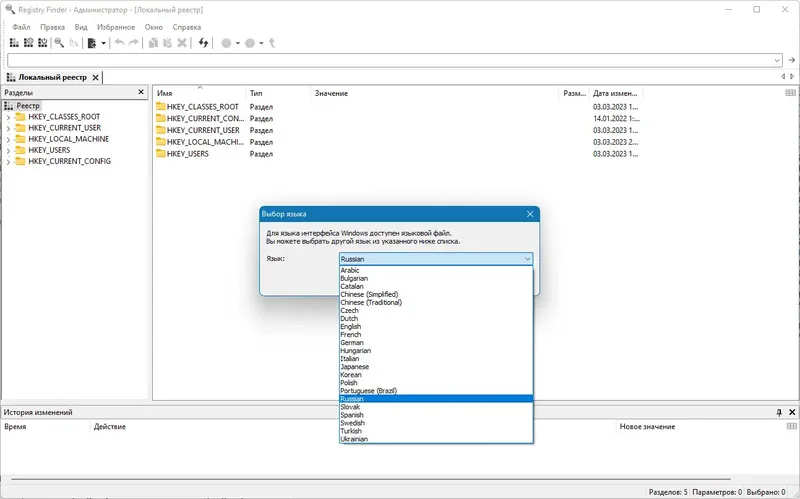Sort list by the Имя column header

coord(199,93)
